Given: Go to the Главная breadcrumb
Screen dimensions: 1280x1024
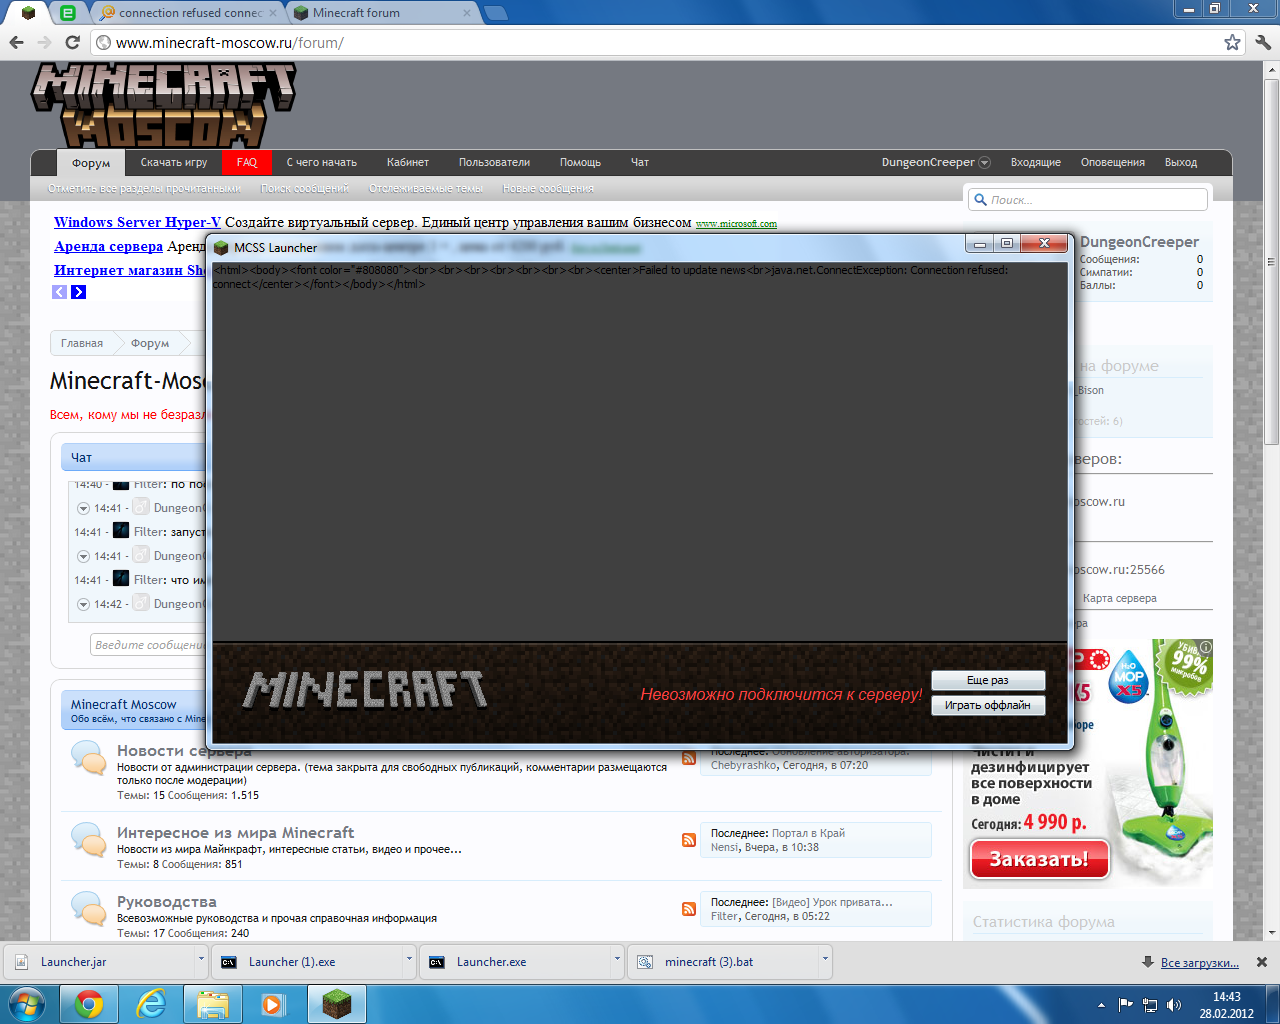Looking at the screenshot, I should pos(82,343).
